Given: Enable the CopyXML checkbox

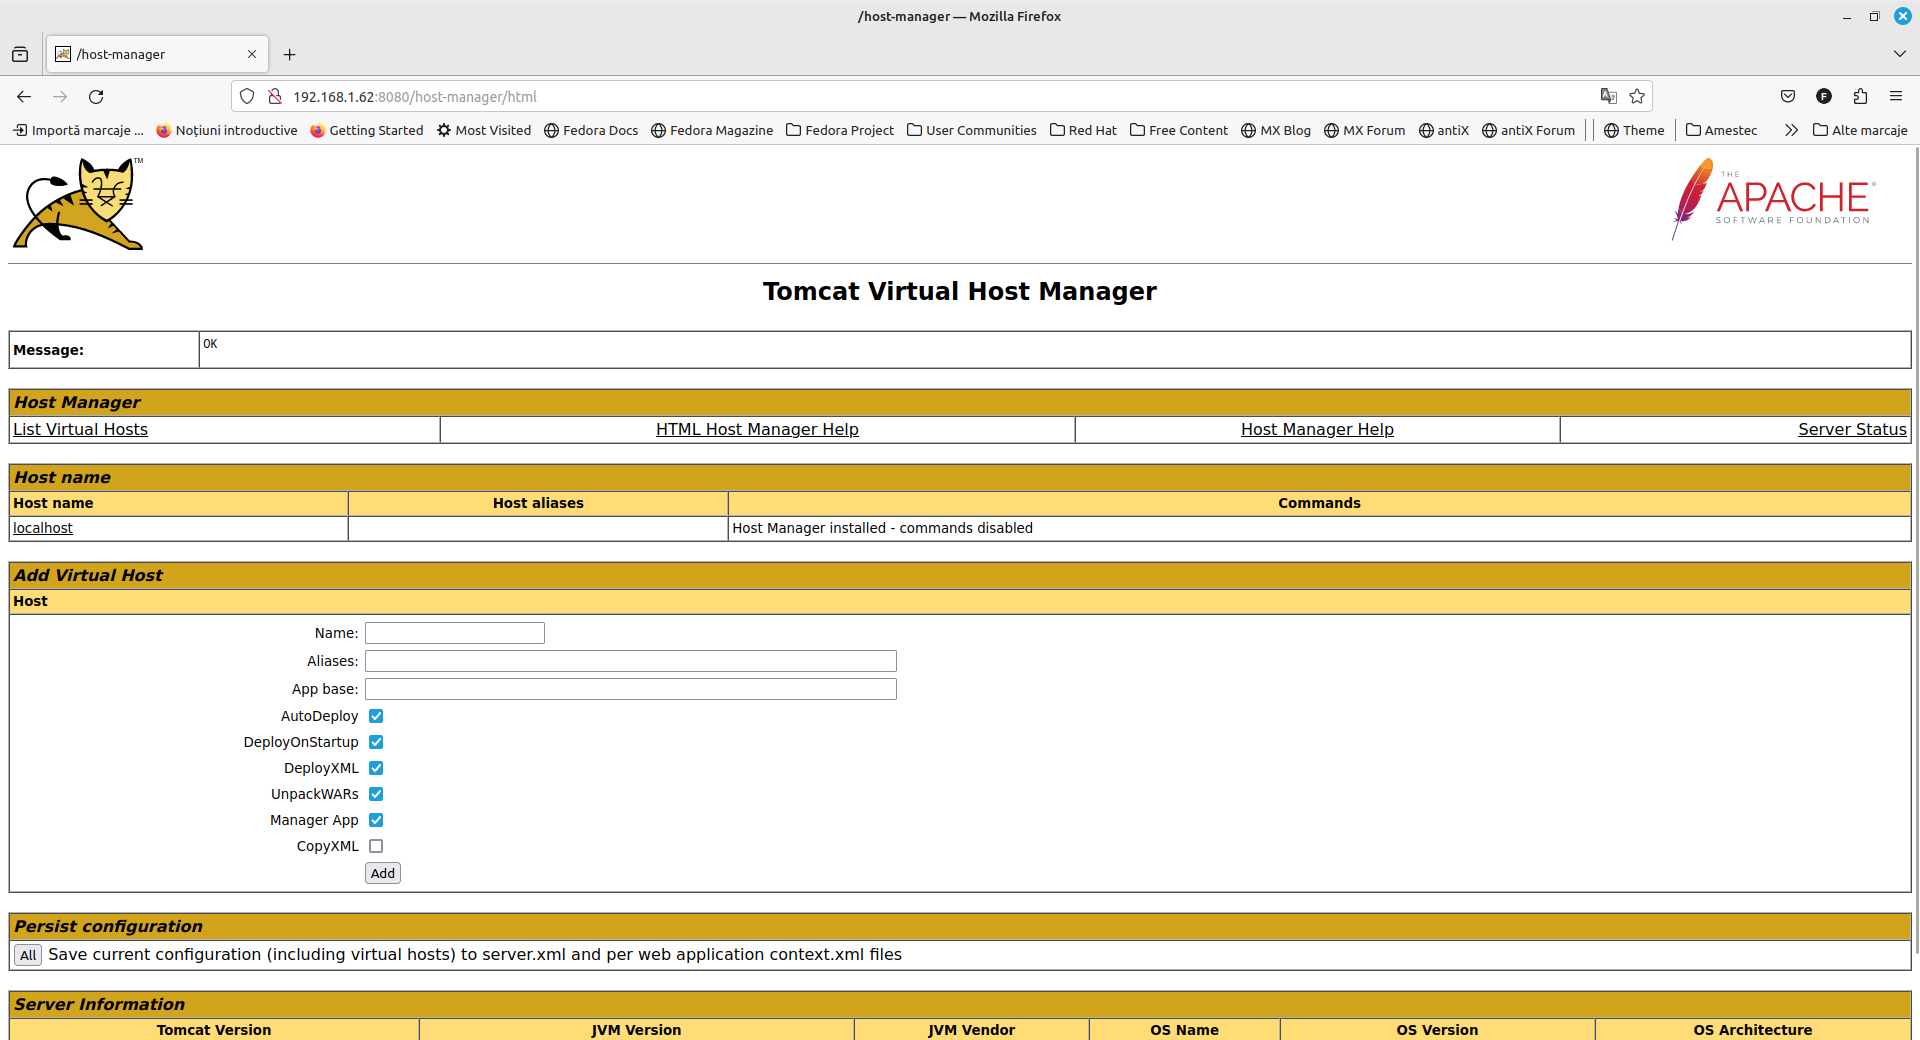Looking at the screenshot, I should coord(376,846).
